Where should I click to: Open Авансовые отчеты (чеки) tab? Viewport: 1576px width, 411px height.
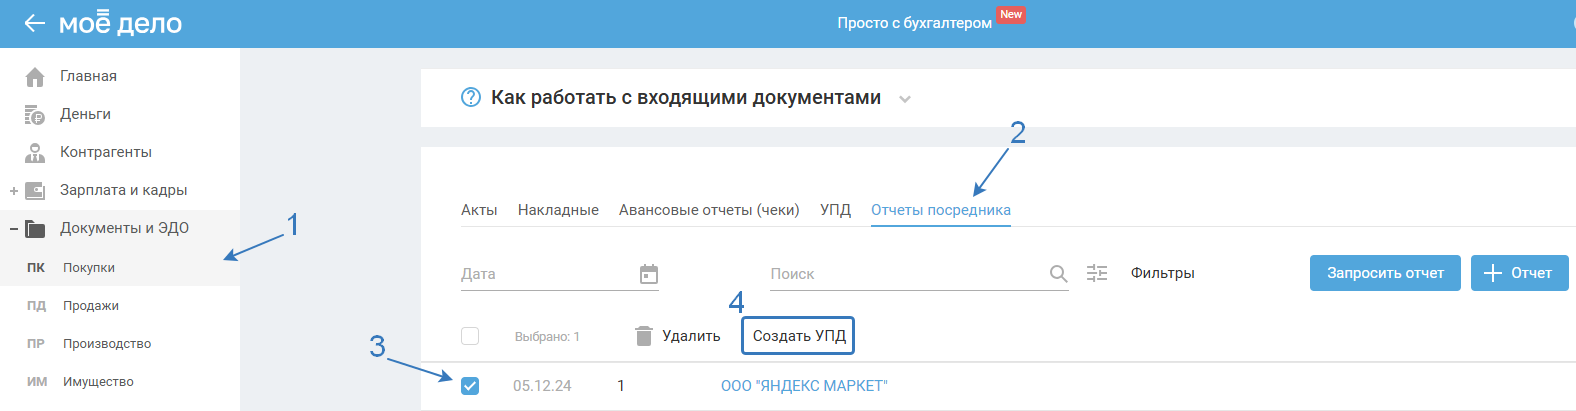coord(709,210)
